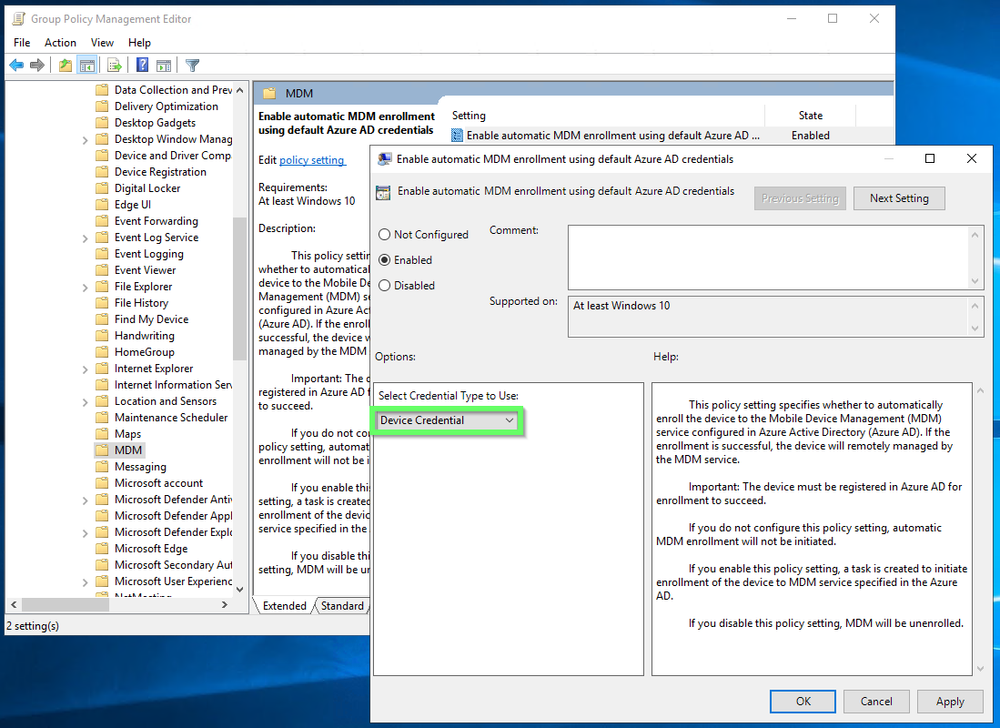Viewport: 1000px width, 728px height.
Task: Maximize the policy setting dialog window
Action: click(x=930, y=159)
